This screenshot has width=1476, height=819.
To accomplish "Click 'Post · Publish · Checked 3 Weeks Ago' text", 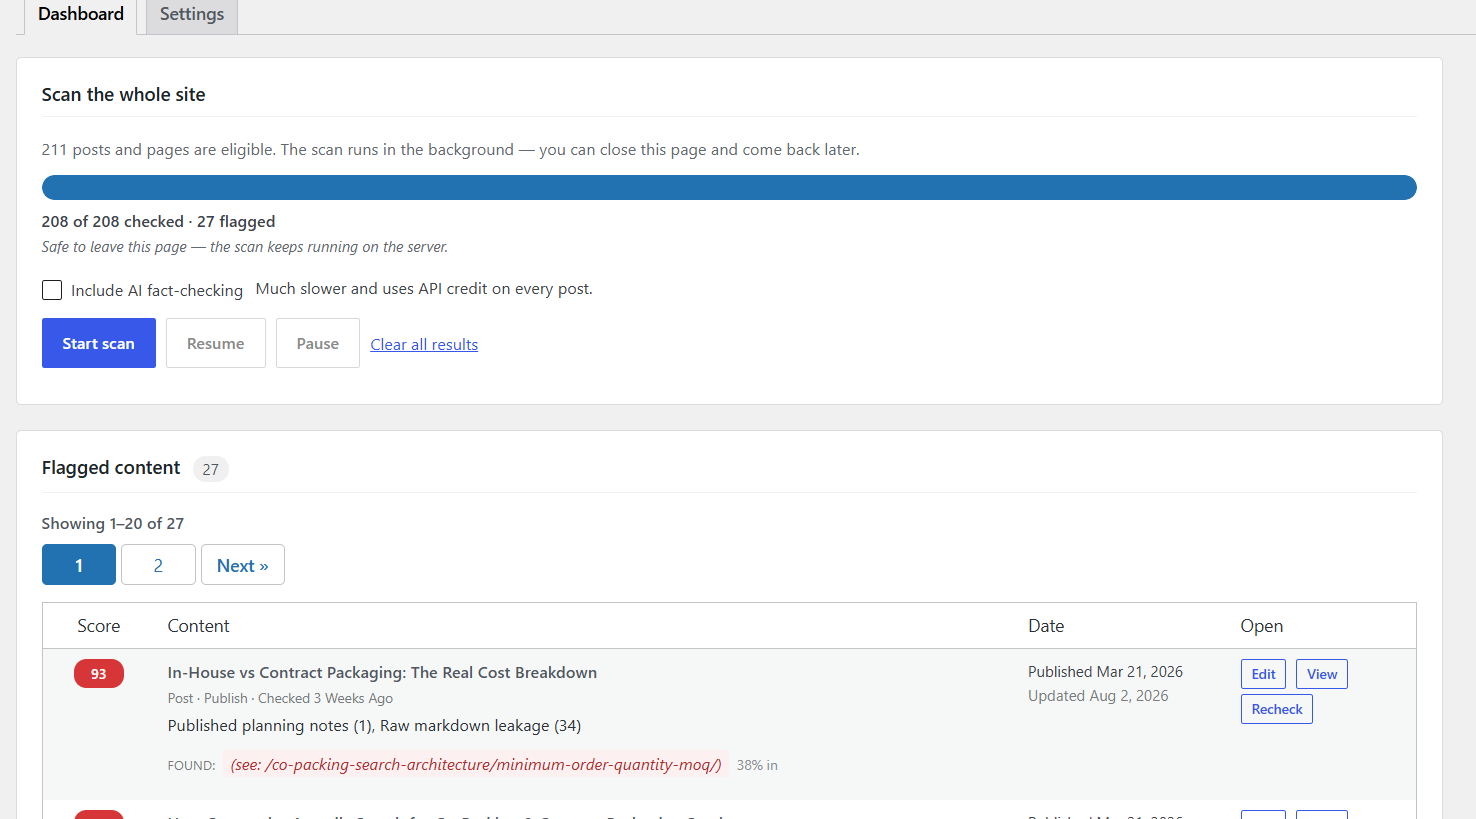I will coord(280,699).
